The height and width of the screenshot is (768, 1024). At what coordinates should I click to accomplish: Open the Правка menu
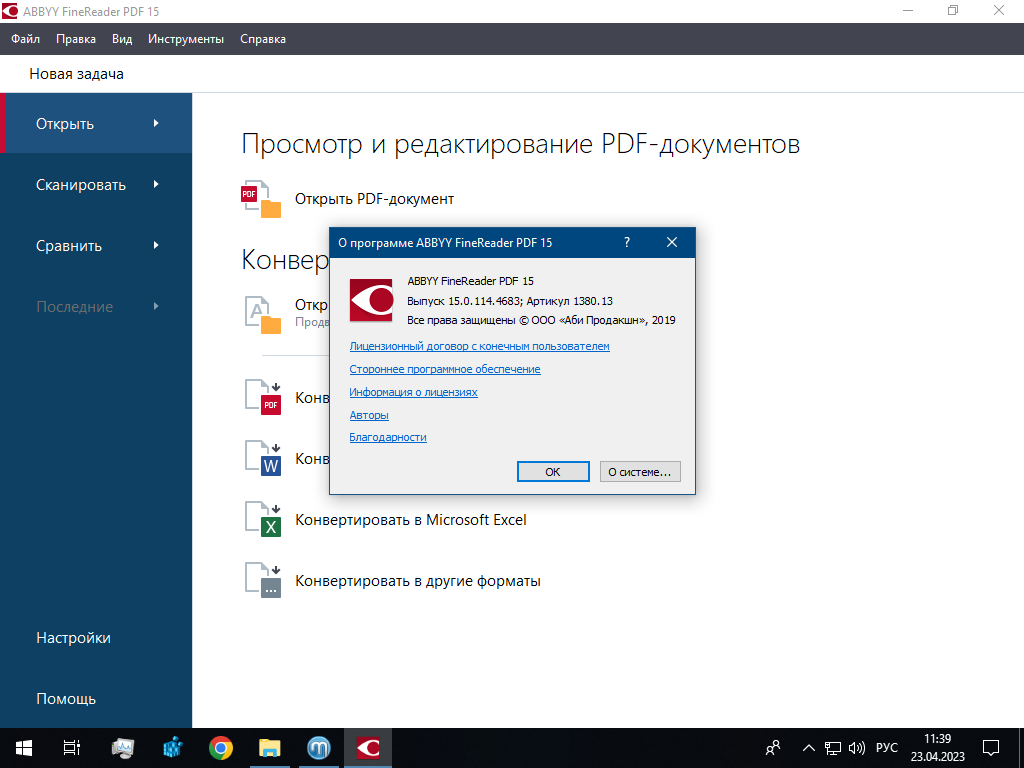pos(76,39)
